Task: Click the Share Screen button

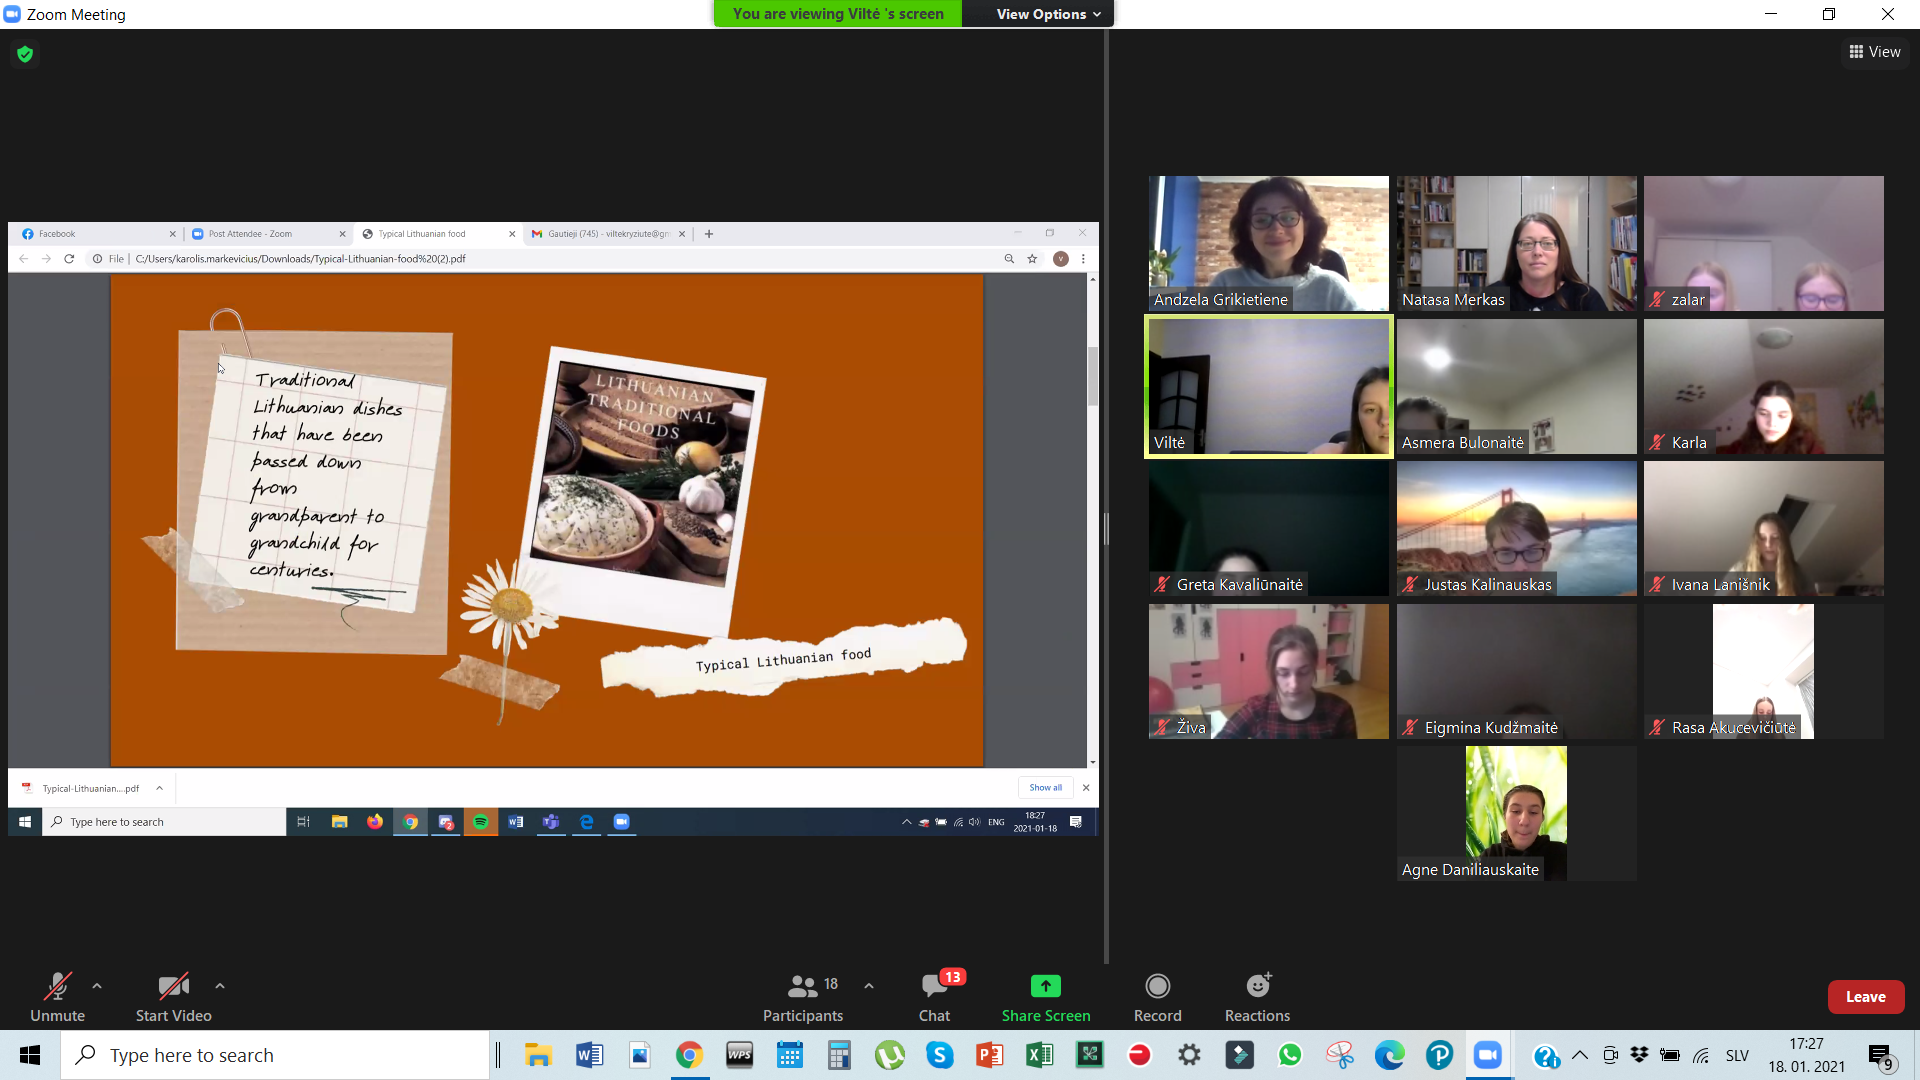Action: [1045, 997]
